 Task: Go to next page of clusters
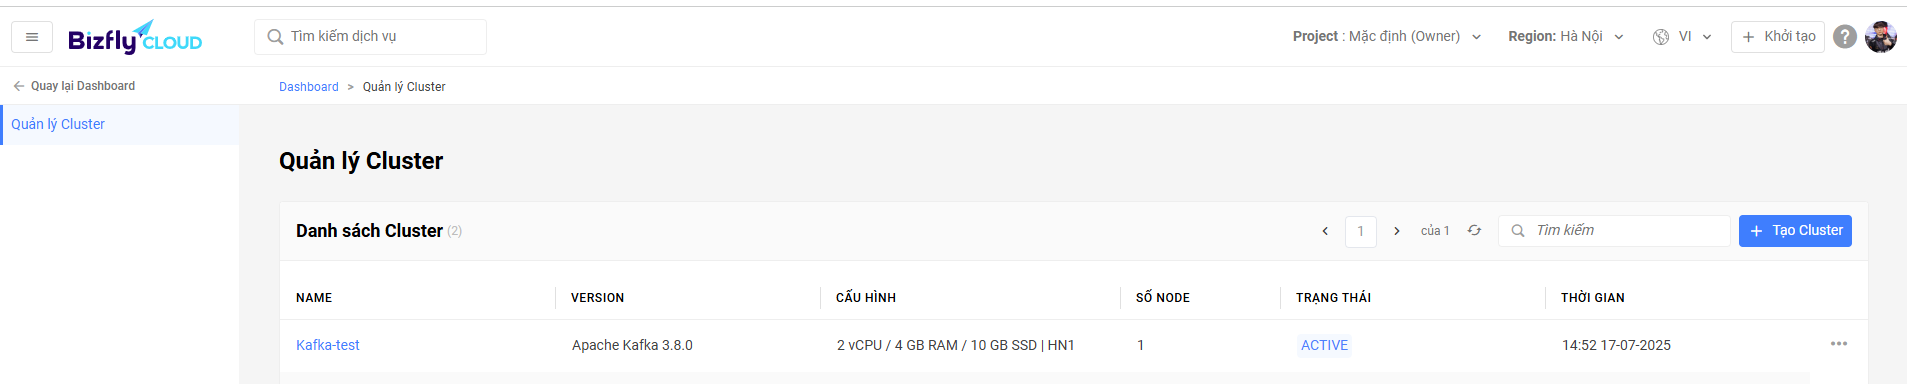point(1397,231)
